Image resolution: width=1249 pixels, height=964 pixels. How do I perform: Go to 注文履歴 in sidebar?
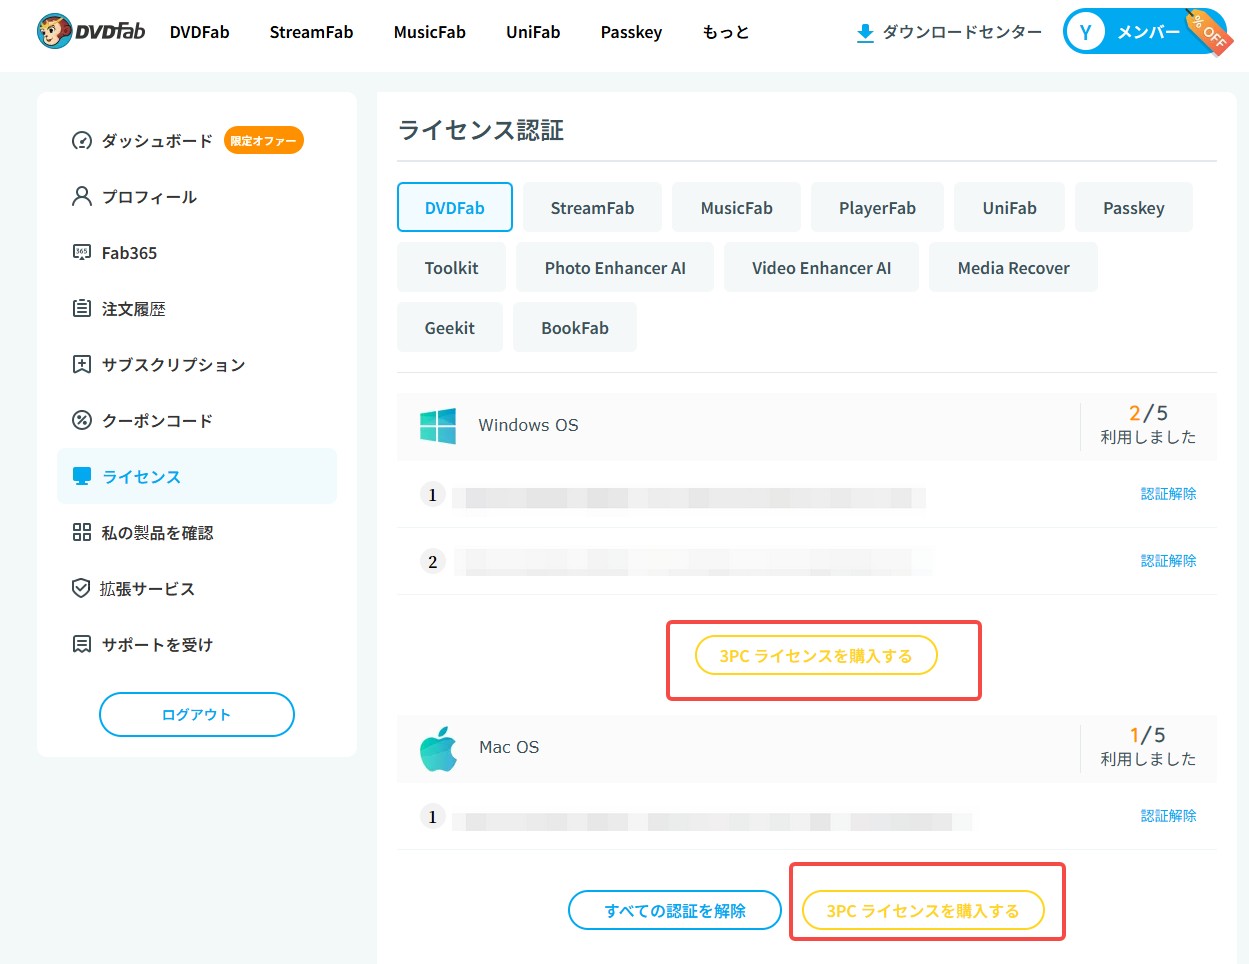pyautogui.click(x=134, y=309)
